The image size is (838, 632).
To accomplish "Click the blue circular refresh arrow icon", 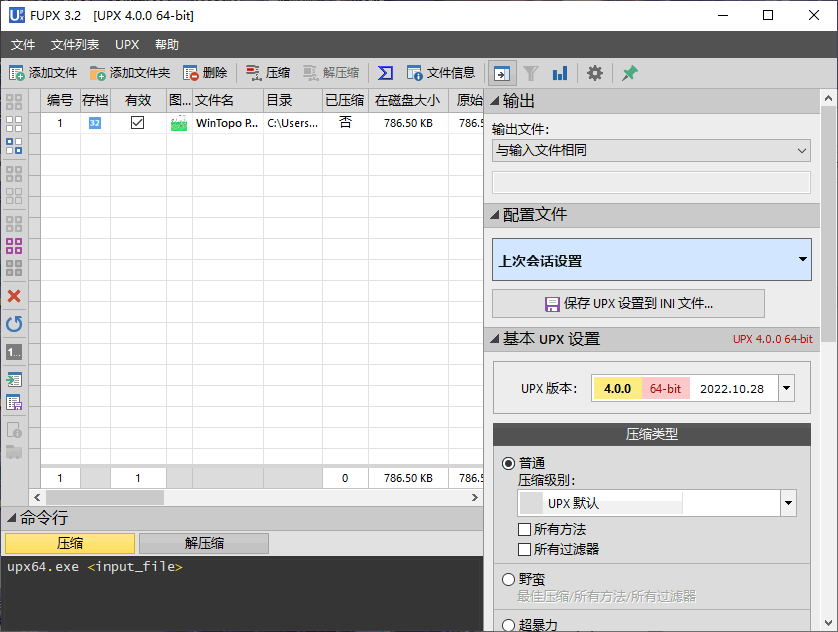I will (14, 324).
